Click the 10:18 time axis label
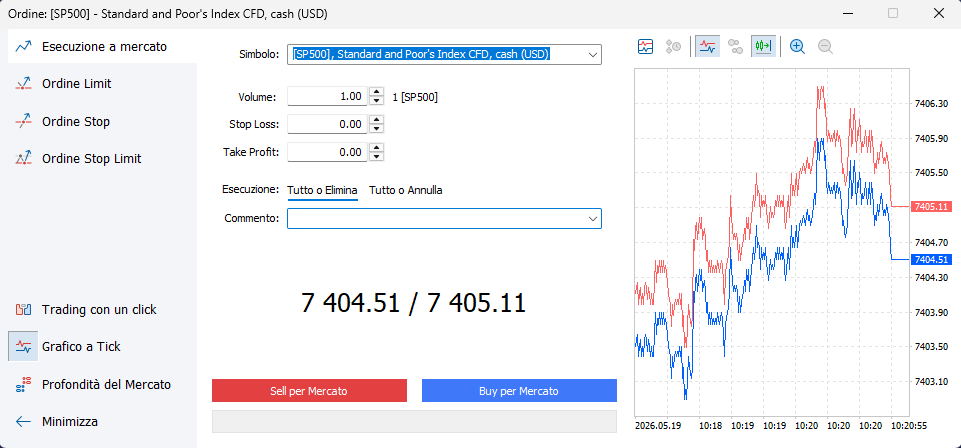Screen dimensions: 961x448 click(x=710, y=425)
